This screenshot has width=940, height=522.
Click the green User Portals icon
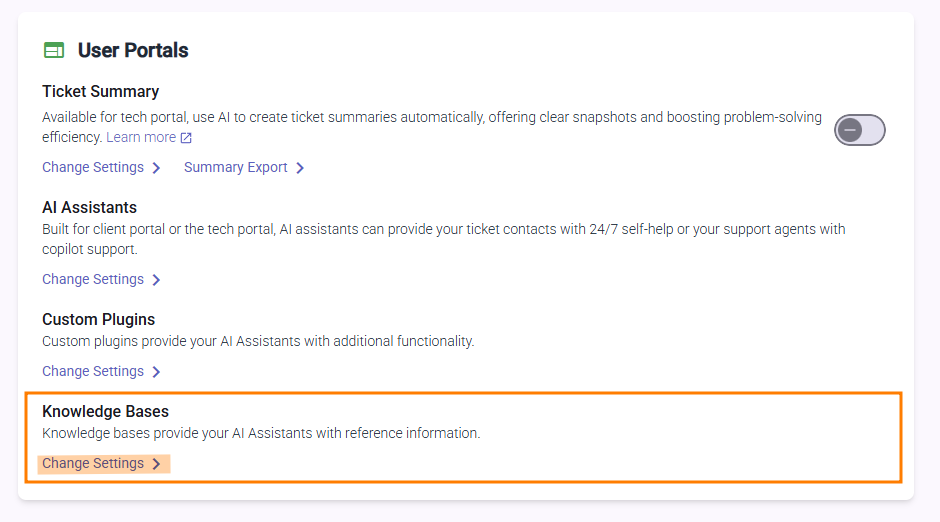pyautogui.click(x=54, y=50)
